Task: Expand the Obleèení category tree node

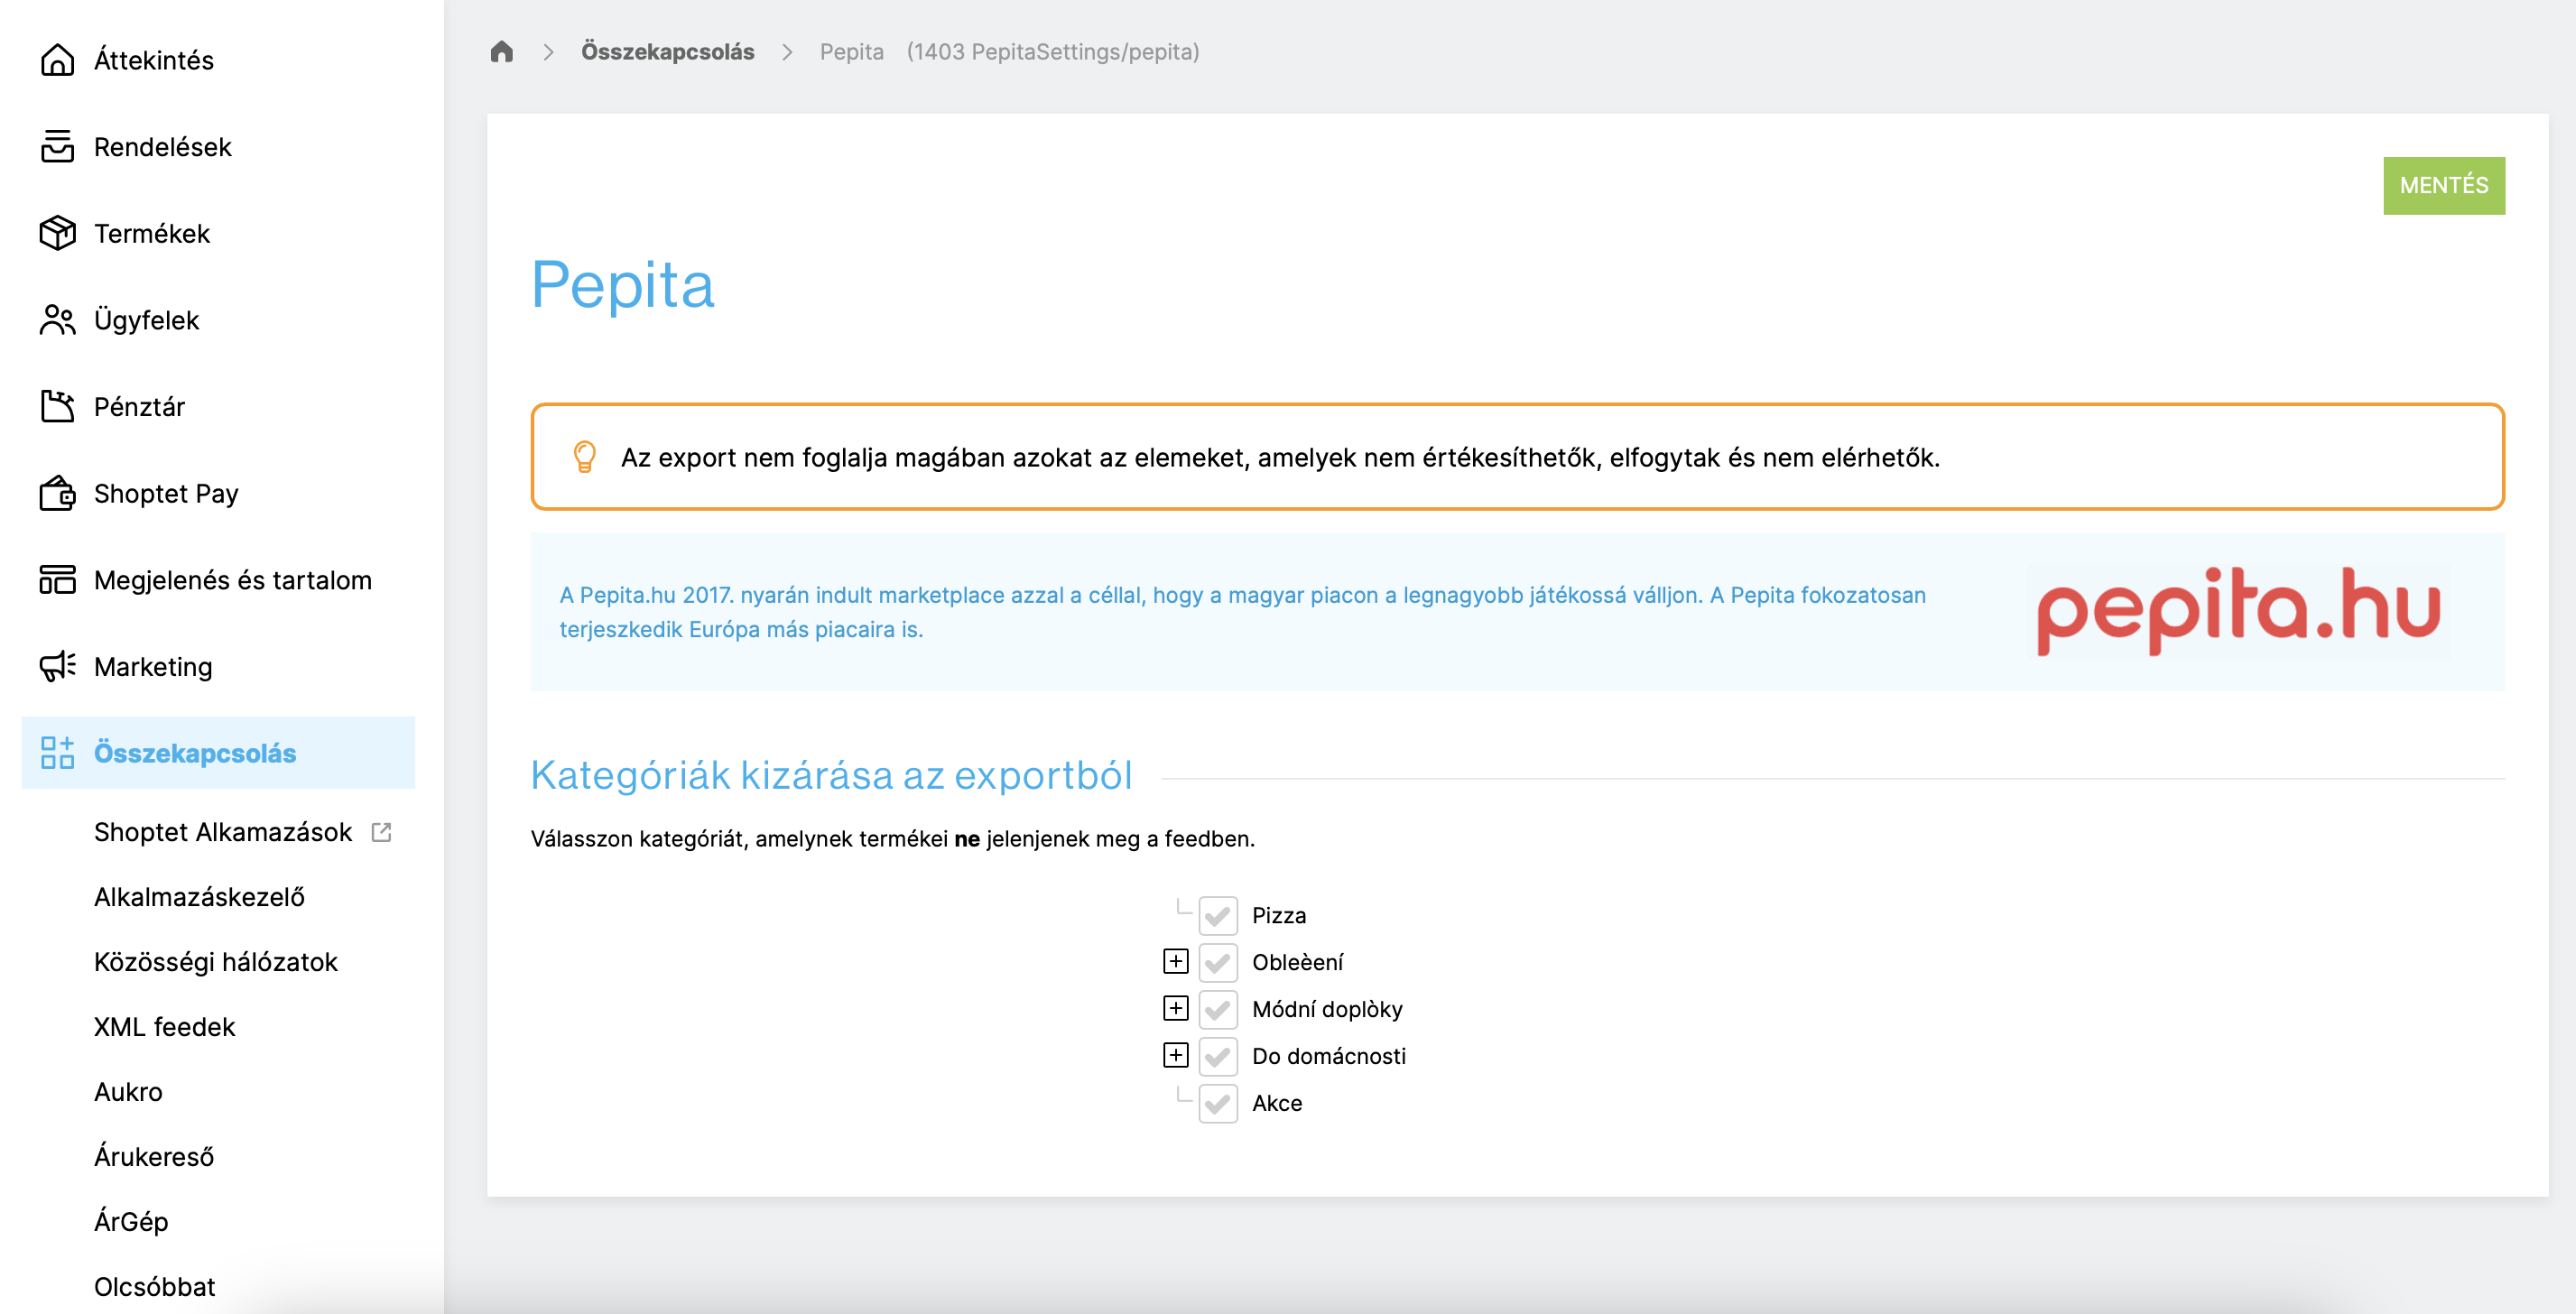Action: (1175, 961)
